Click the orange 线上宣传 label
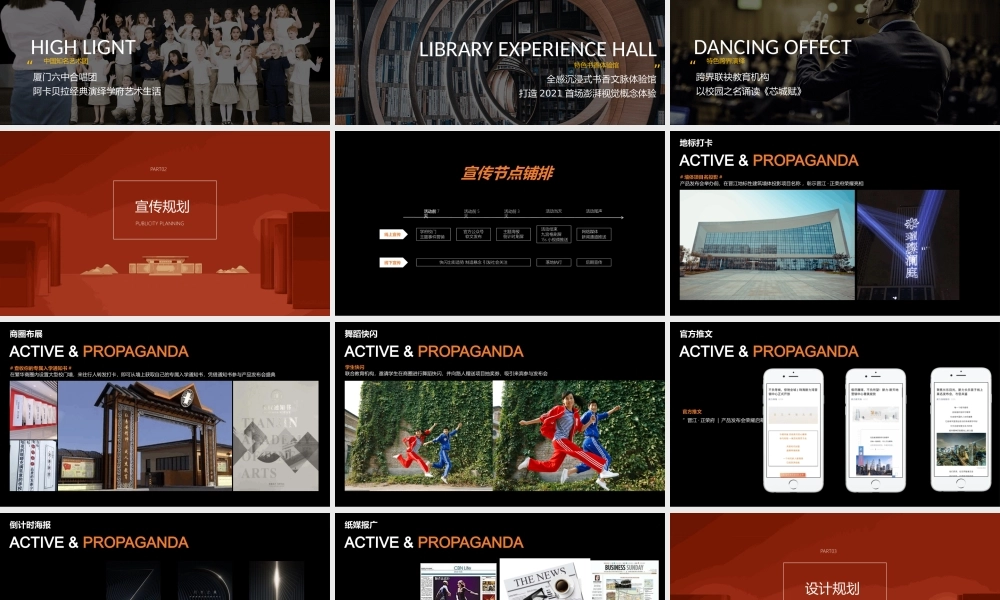This screenshot has height=600, width=1000. (x=391, y=234)
